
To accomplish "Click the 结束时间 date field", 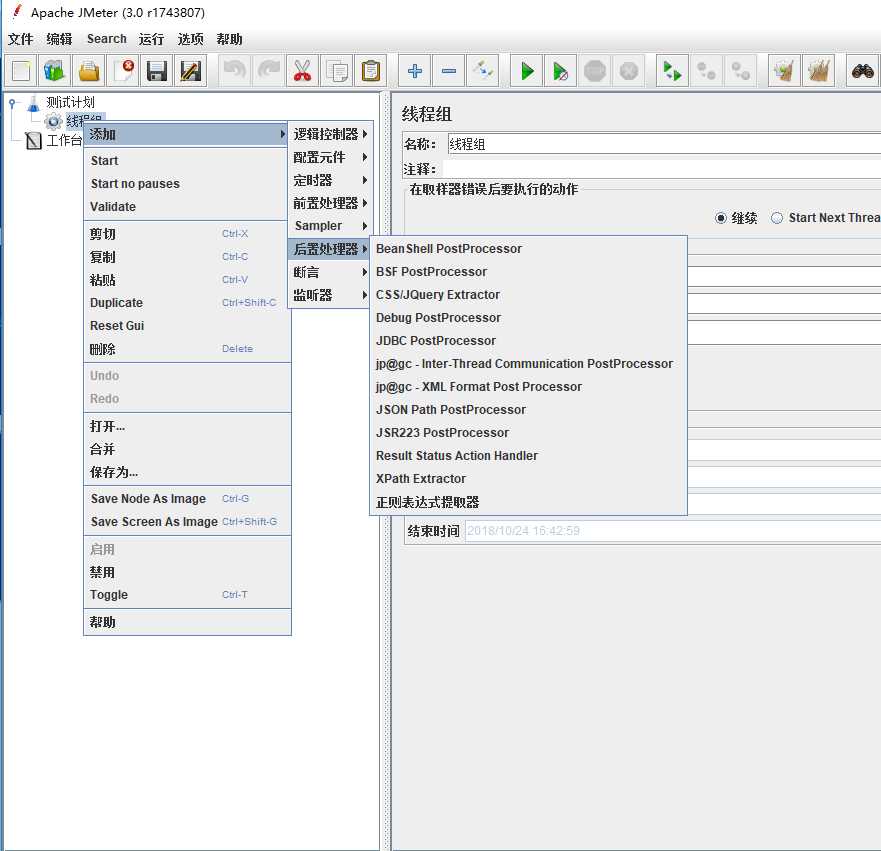I will [673, 531].
